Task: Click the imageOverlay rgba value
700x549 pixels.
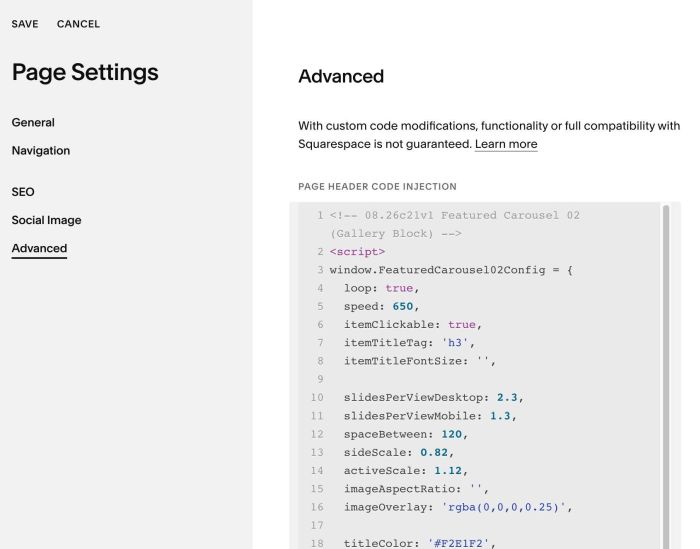Action: coord(504,507)
